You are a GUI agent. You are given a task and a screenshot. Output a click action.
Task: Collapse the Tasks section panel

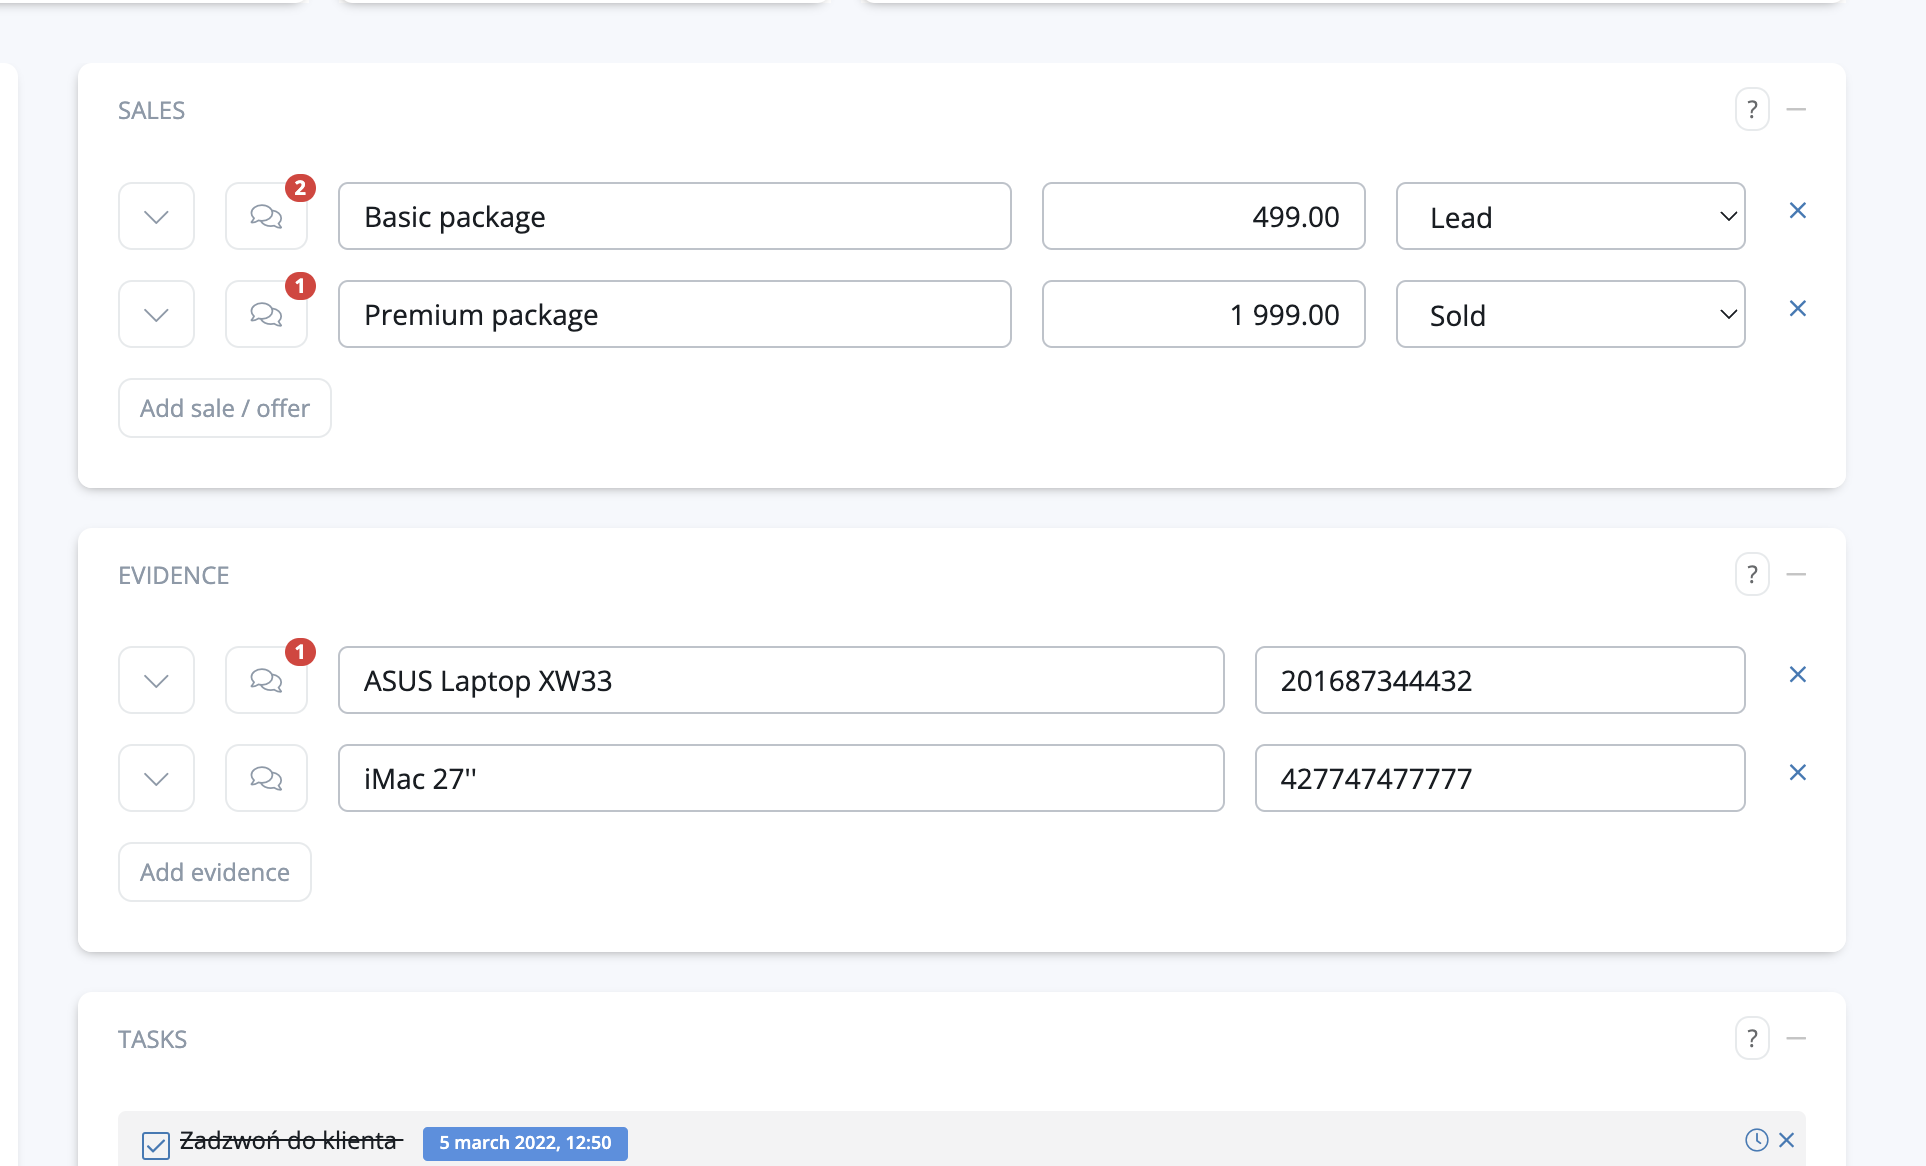1796,1039
